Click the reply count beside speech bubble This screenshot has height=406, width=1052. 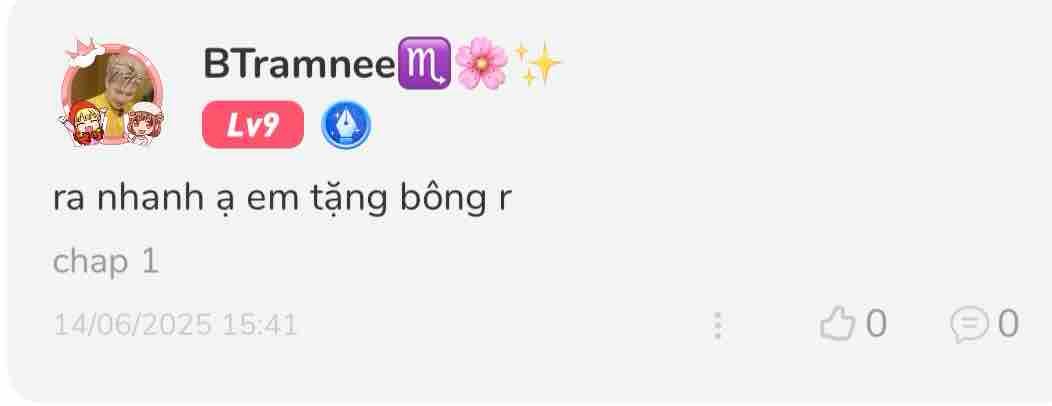pos(1008,324)
